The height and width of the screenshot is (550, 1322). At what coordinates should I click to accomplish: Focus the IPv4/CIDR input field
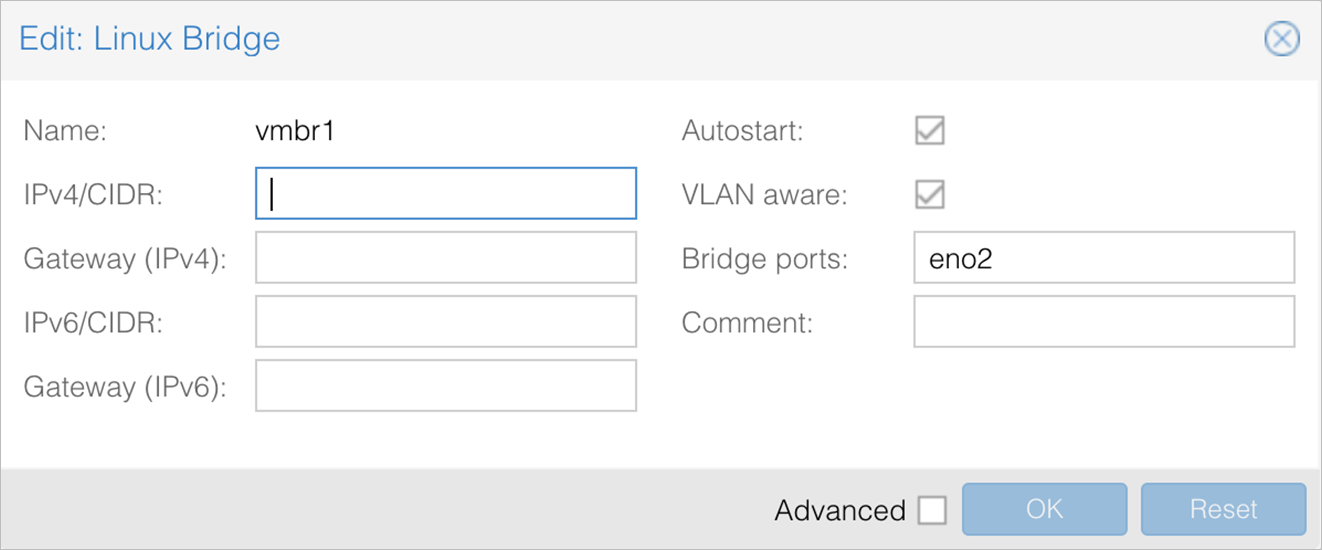tap(446, 193)
